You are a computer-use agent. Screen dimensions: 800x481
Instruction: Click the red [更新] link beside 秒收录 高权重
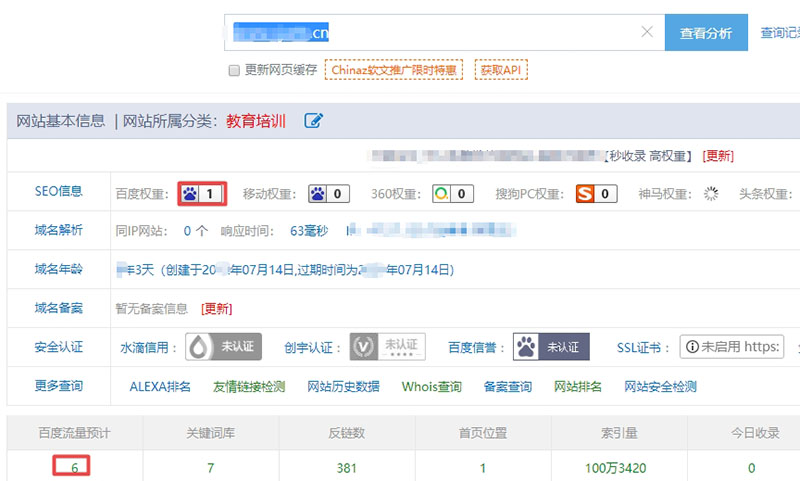[x=718, y=156]
